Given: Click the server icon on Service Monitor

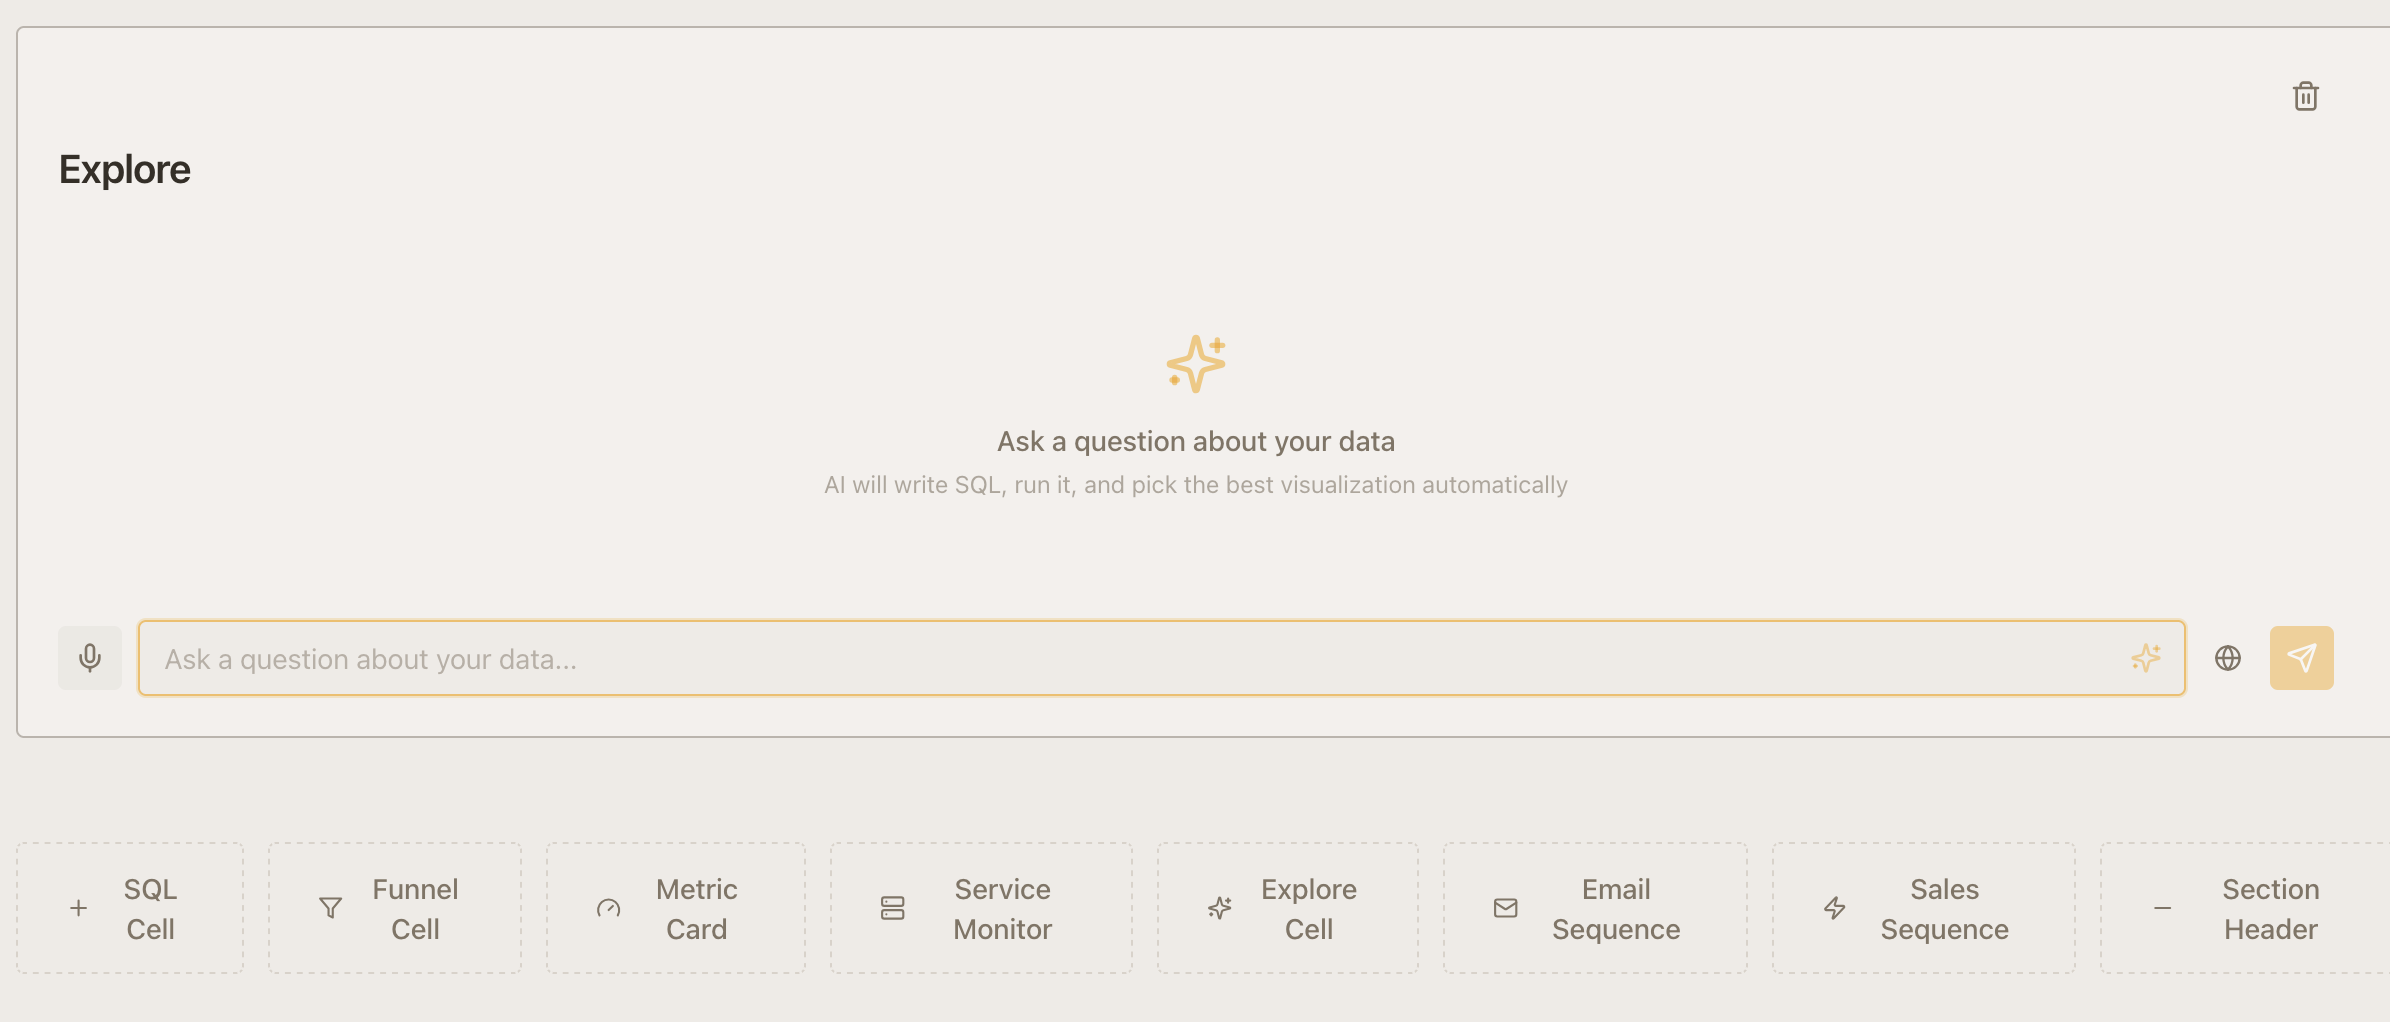Looking at the screenshot, I should click(x=892, y=908).
